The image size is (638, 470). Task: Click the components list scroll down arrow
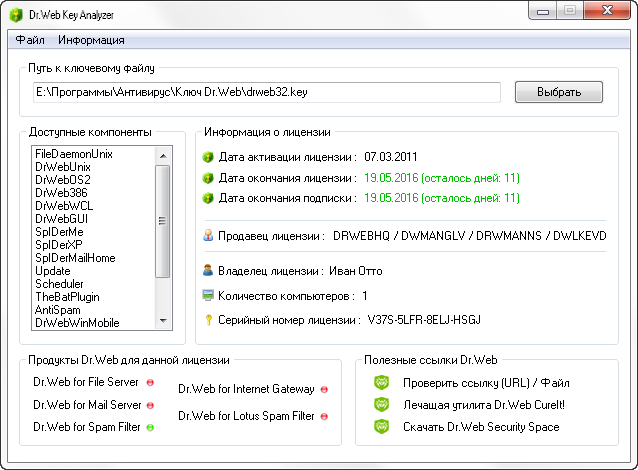click(163, 321)
